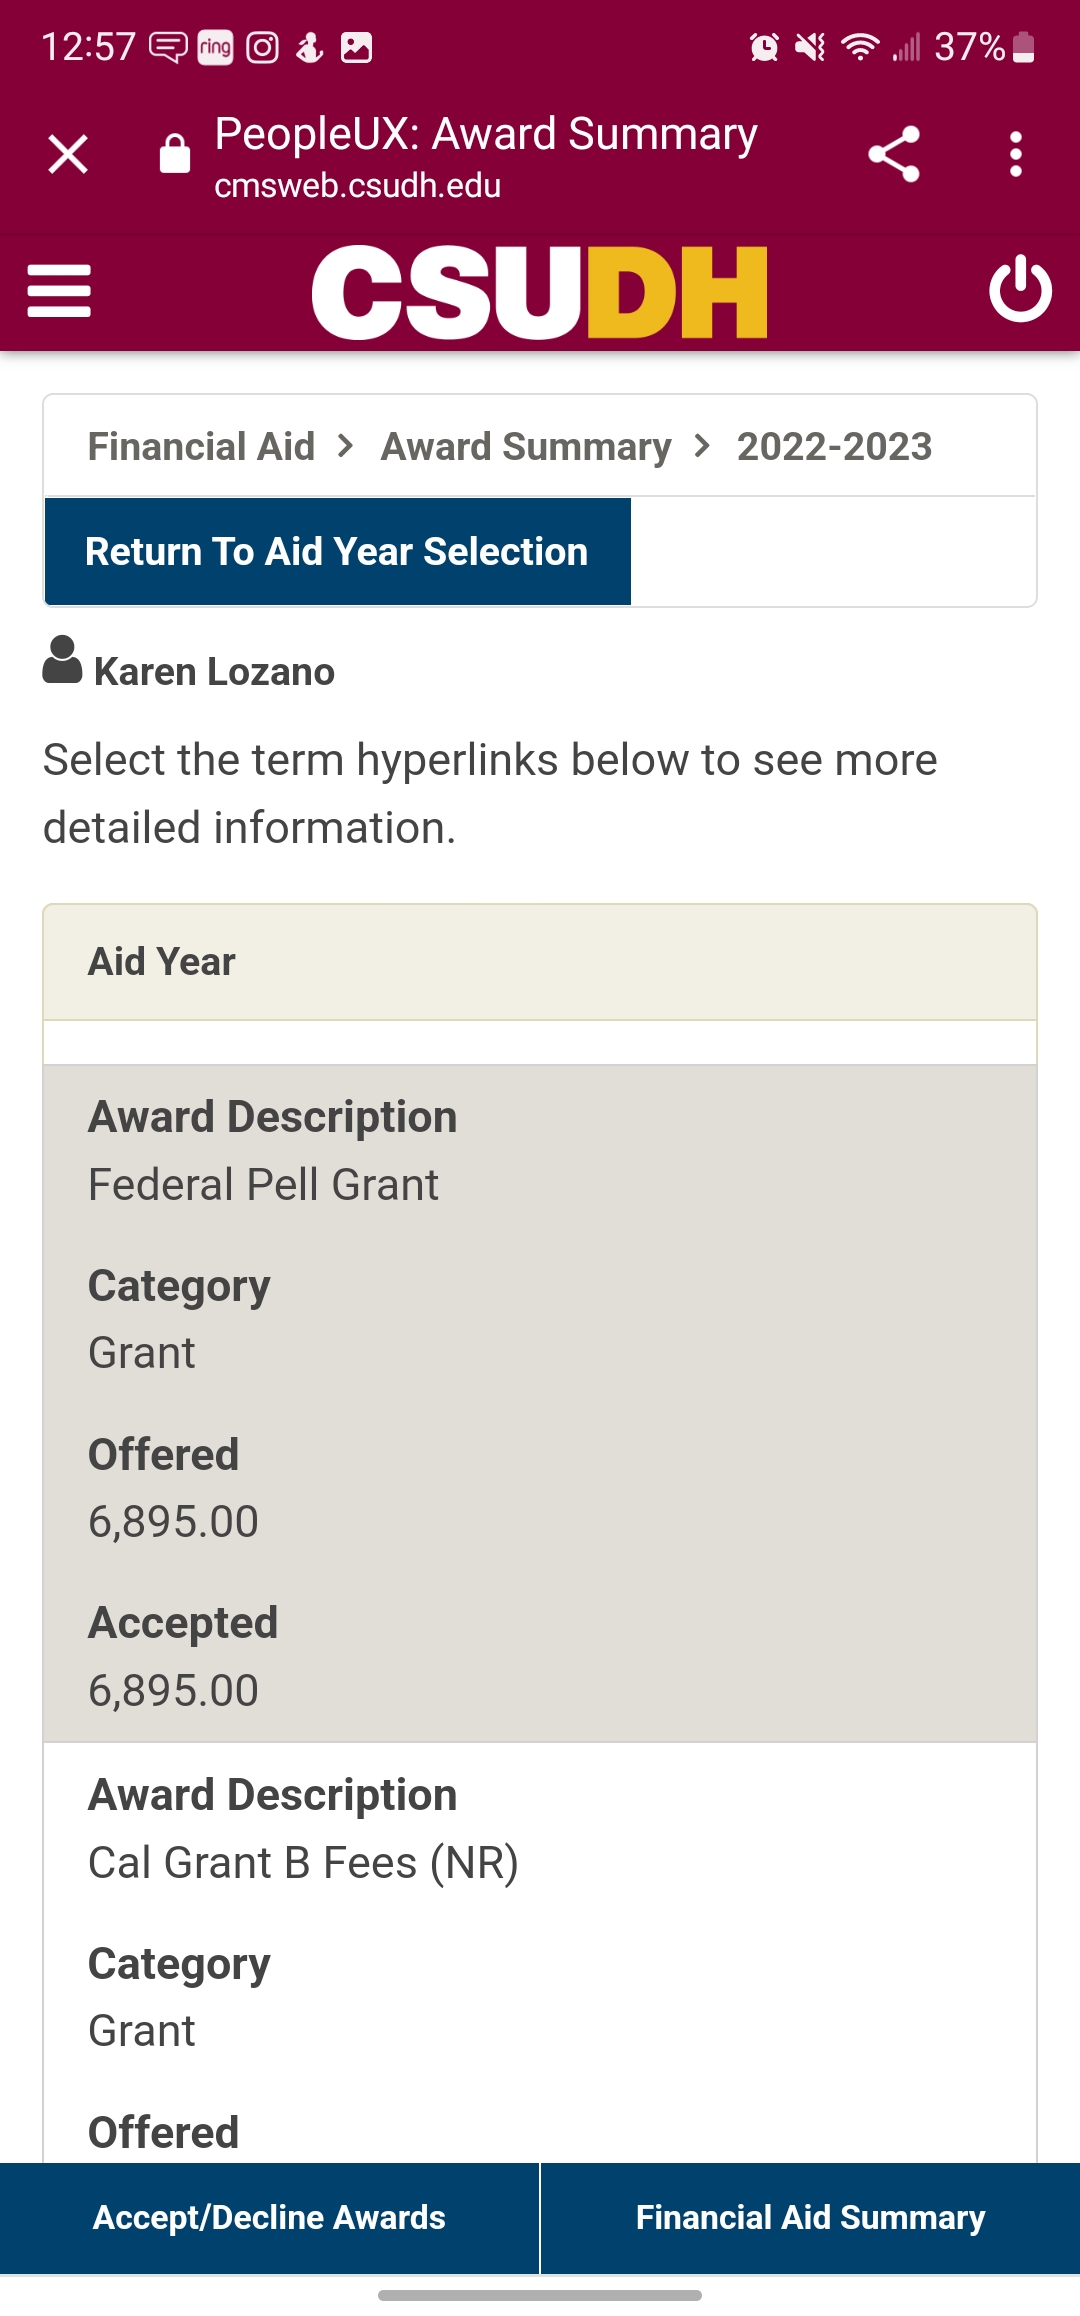The image size is (1080, 2316).
Task: Tap the Aid Year header panel
Action: [x=540, y=962]
